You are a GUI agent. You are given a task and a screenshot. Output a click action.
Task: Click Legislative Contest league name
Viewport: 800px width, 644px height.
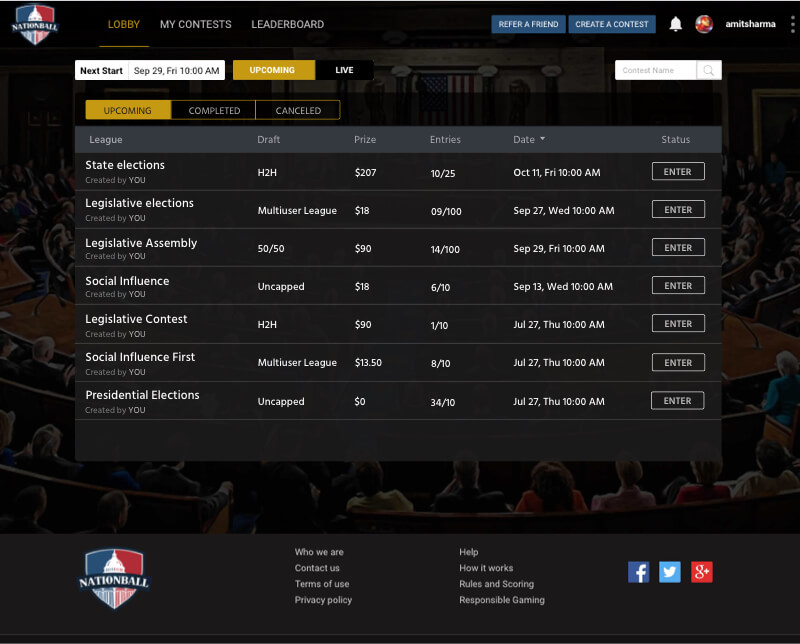136,319
